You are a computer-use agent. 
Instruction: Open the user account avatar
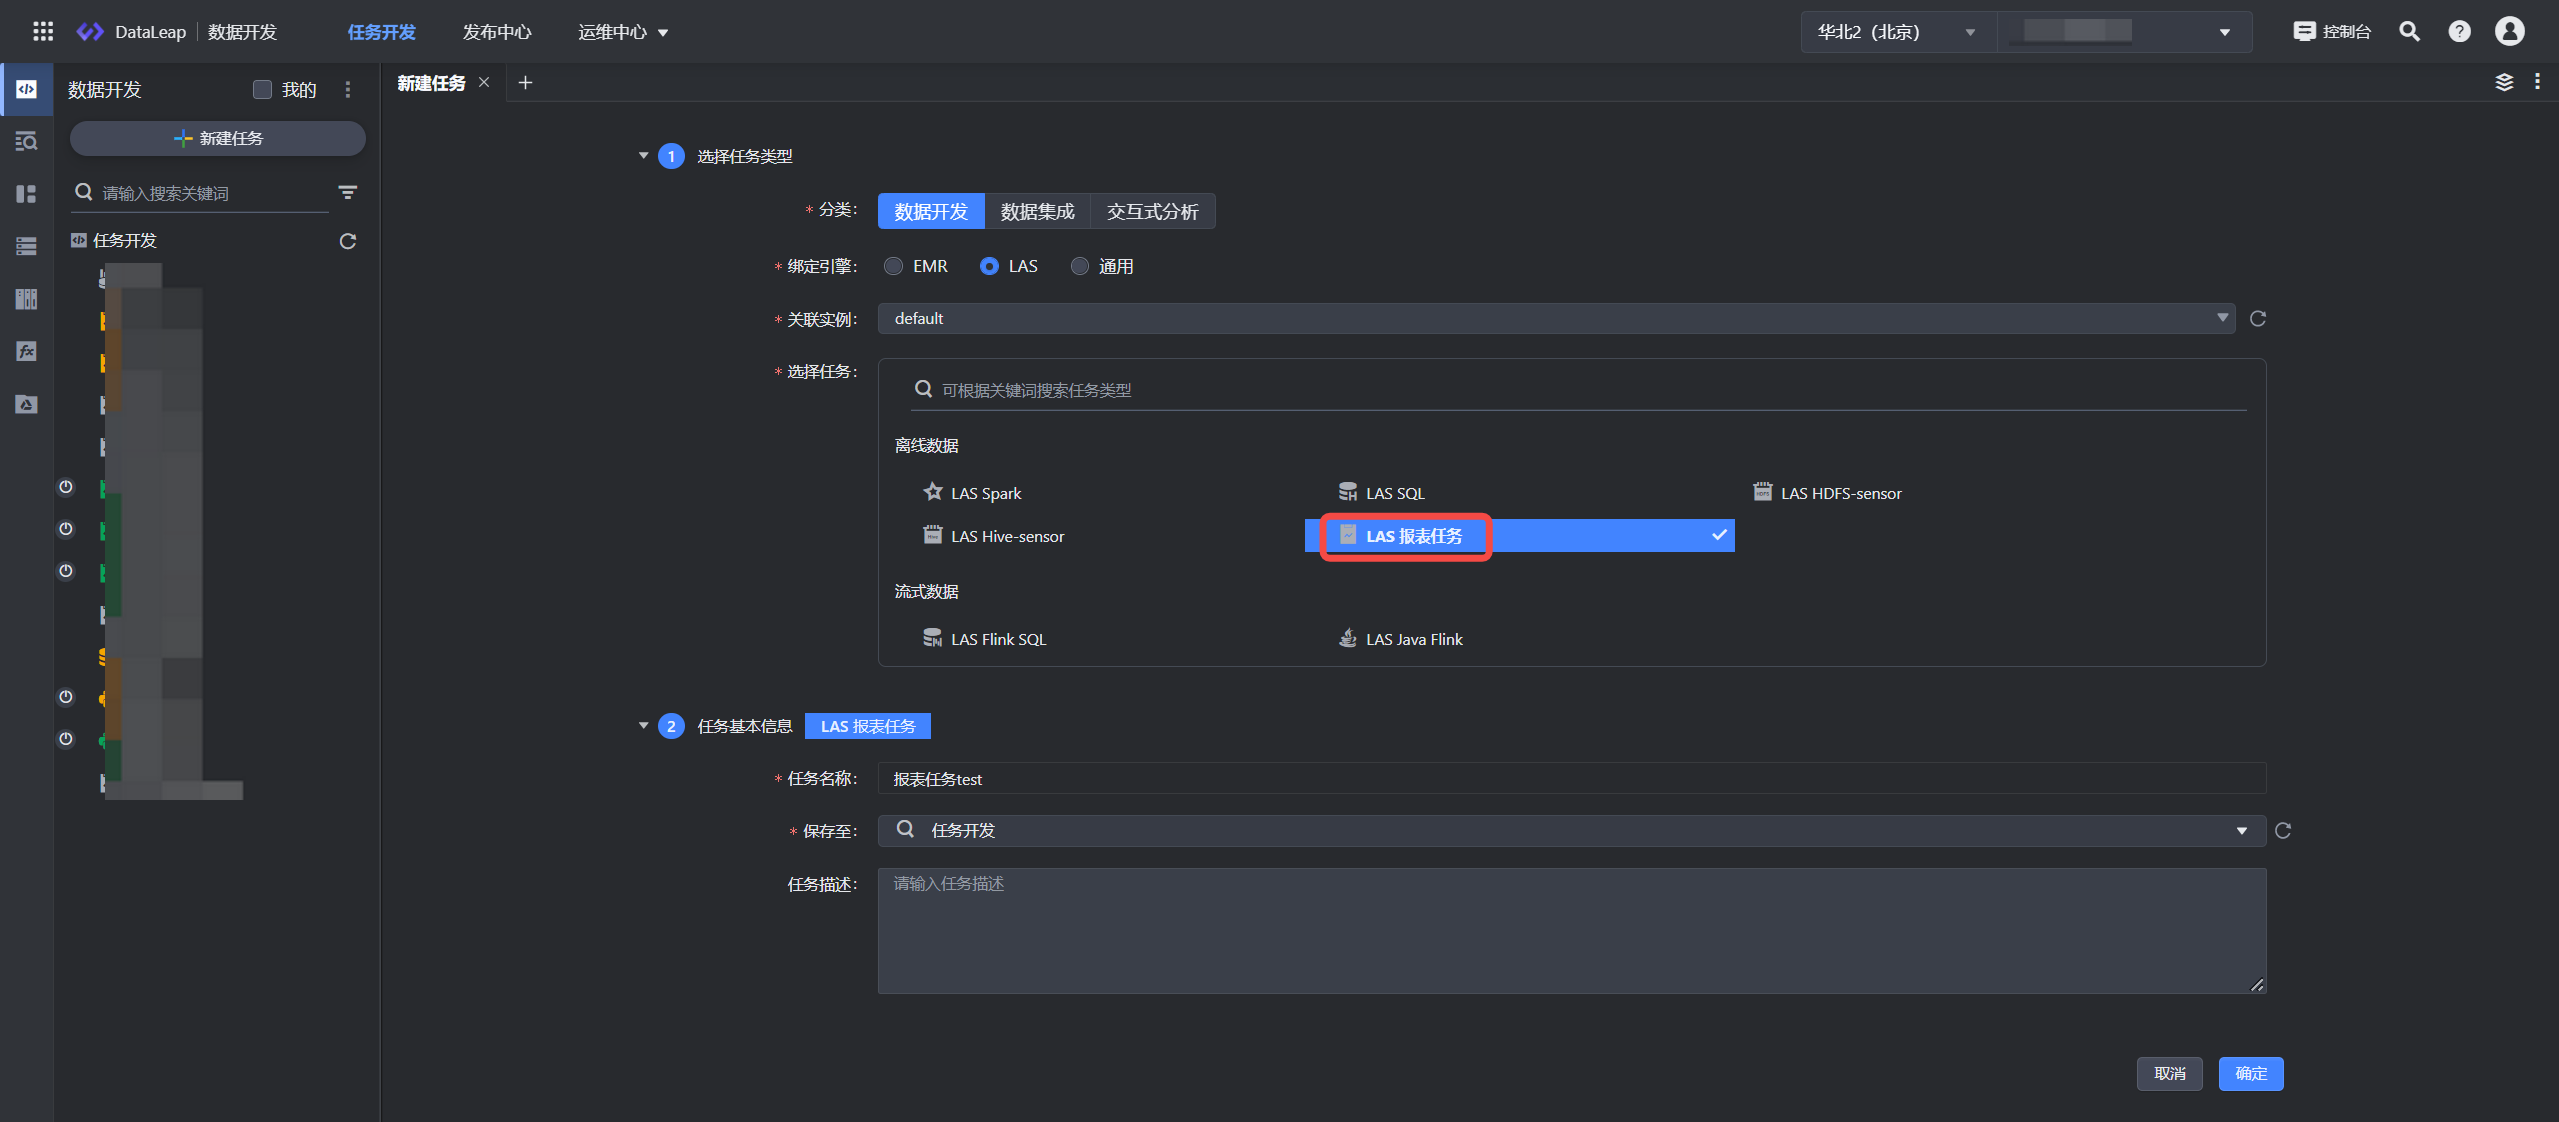point(2509,32)
